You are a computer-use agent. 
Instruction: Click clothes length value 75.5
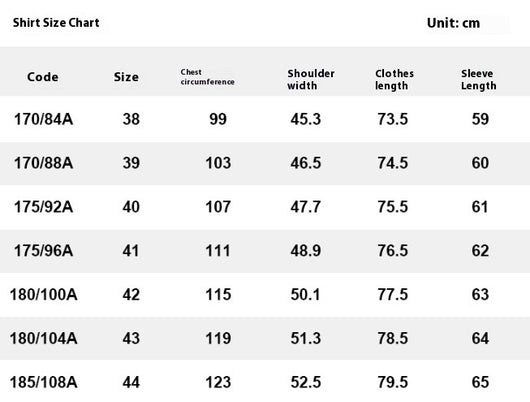pos(393,207)
